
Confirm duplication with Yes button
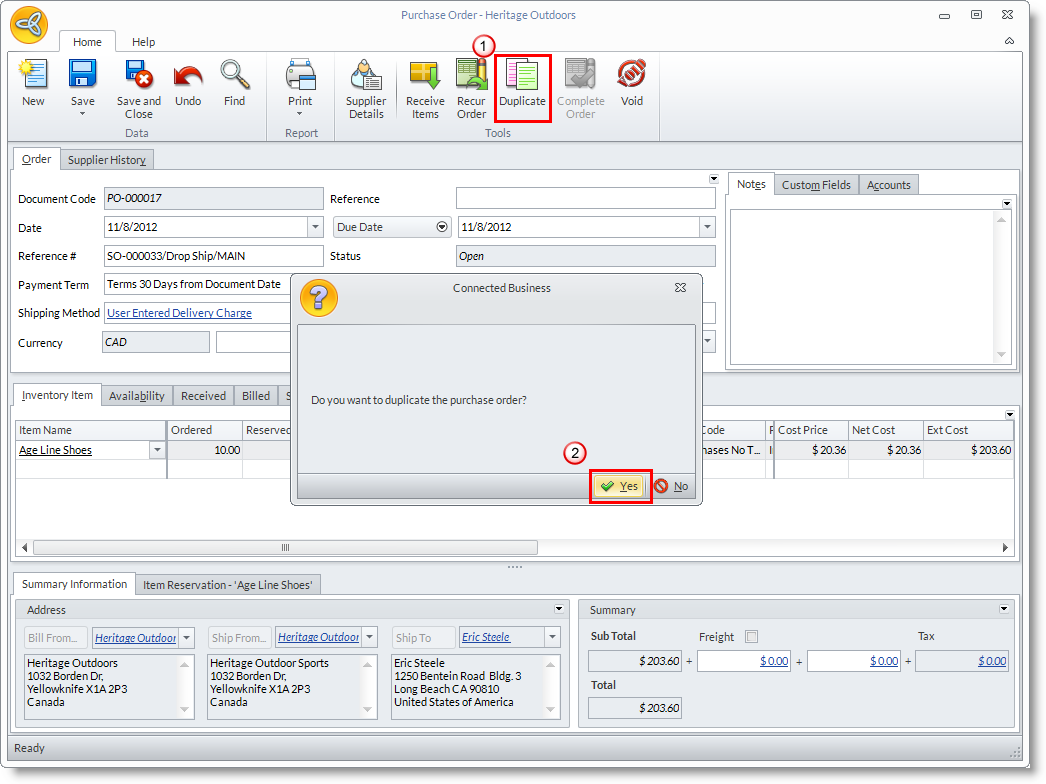pyautogui.click(x=620, y=486)
